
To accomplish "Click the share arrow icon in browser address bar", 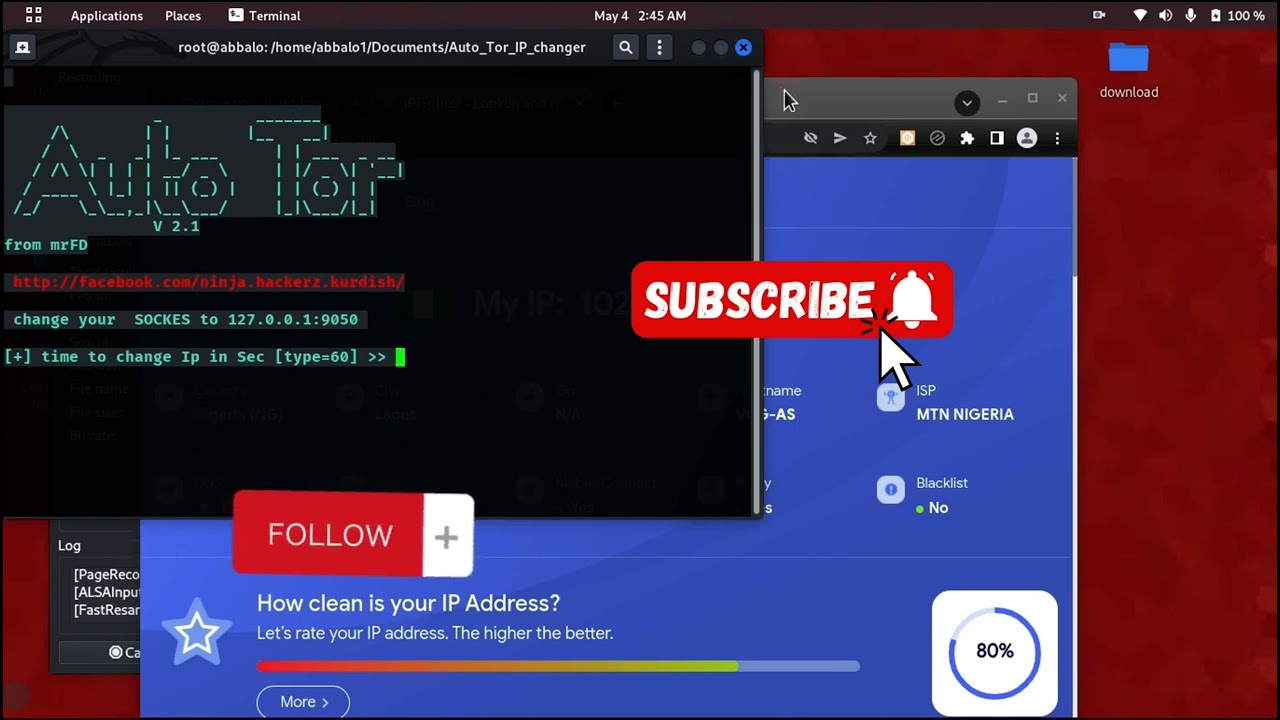I will [840, 138].
